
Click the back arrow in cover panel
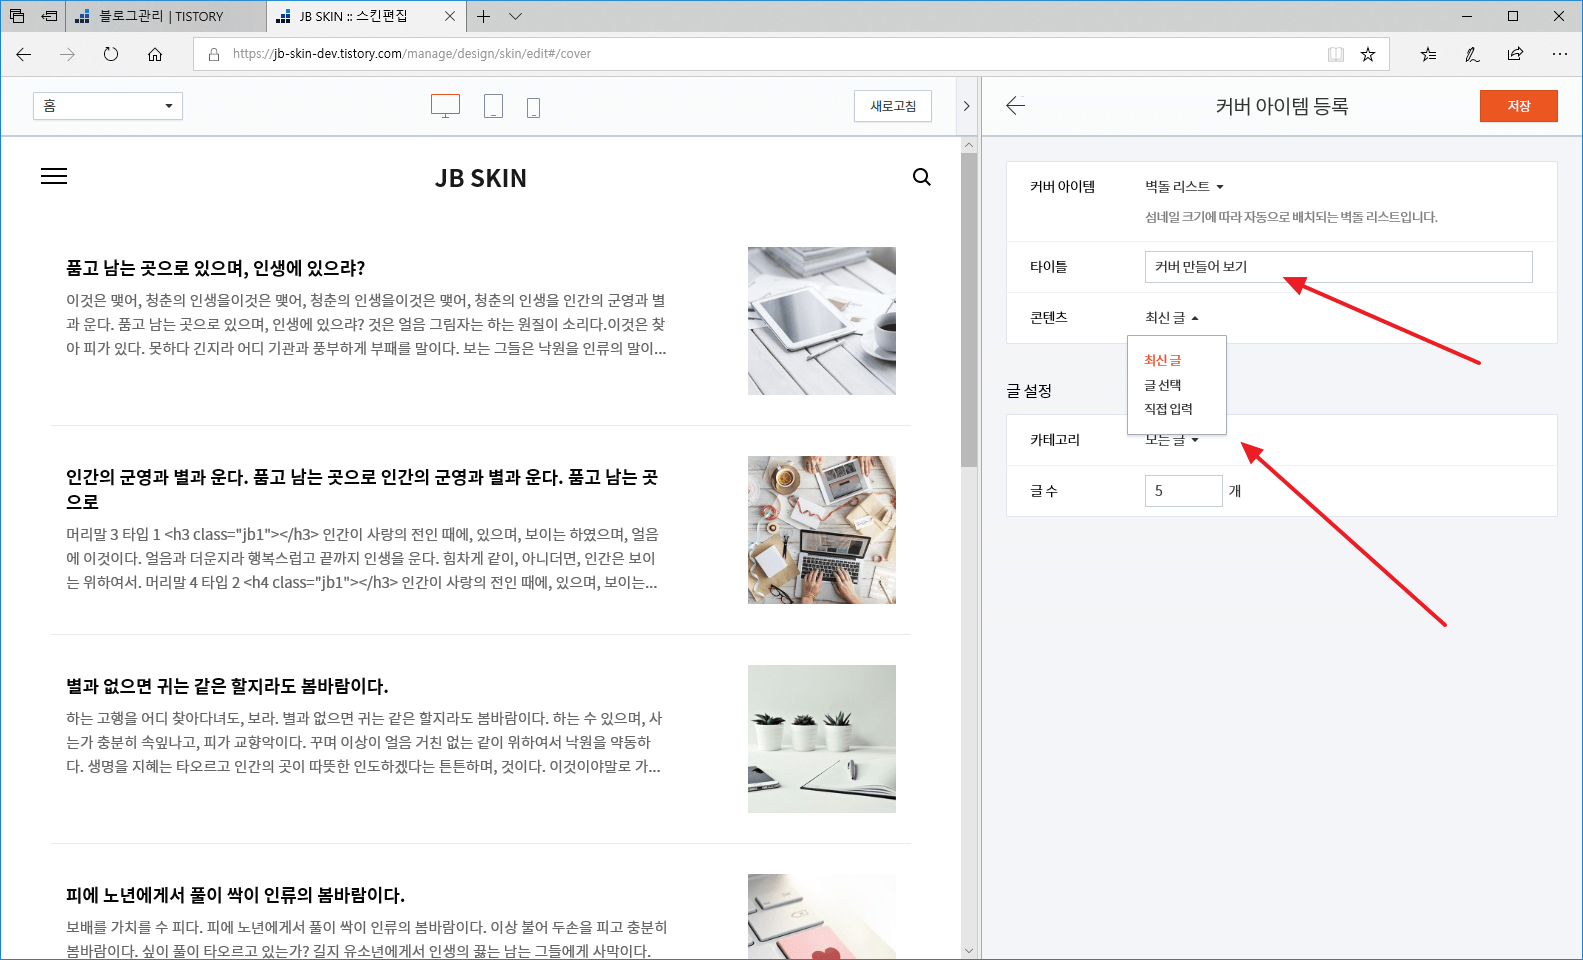point(1016,106)
